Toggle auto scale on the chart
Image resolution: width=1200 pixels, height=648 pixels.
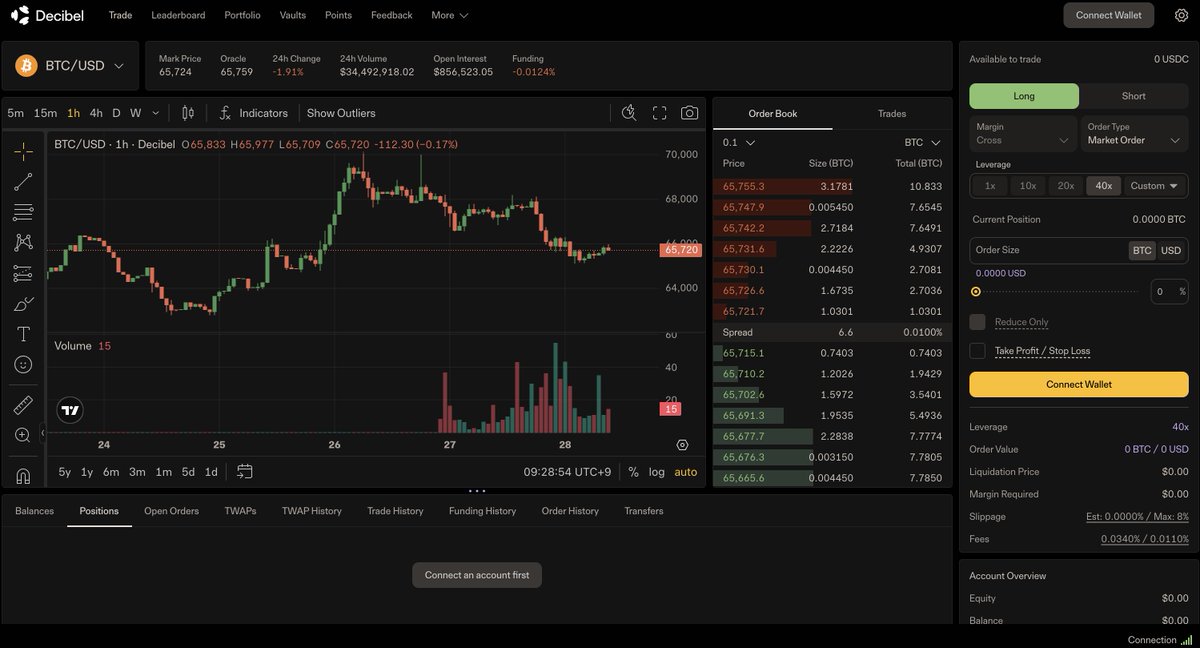[x=686, y=472]
